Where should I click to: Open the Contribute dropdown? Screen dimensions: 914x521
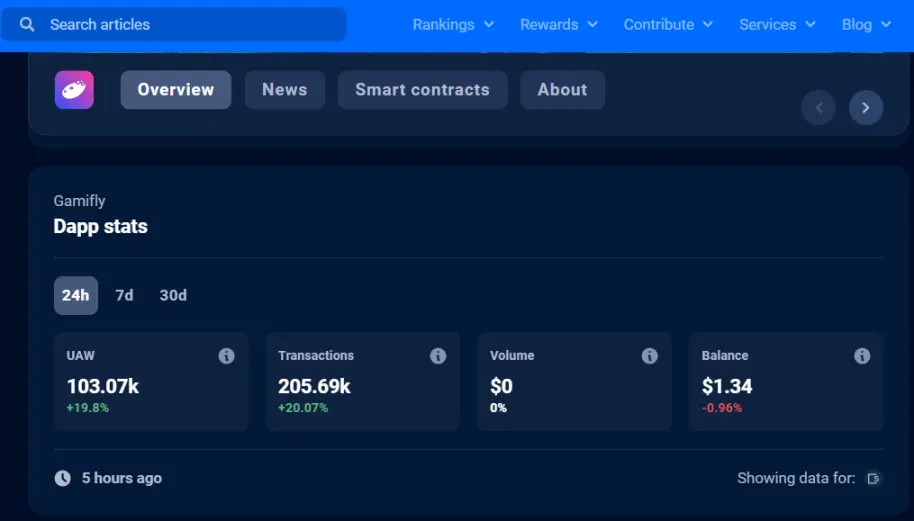point(668,24)
